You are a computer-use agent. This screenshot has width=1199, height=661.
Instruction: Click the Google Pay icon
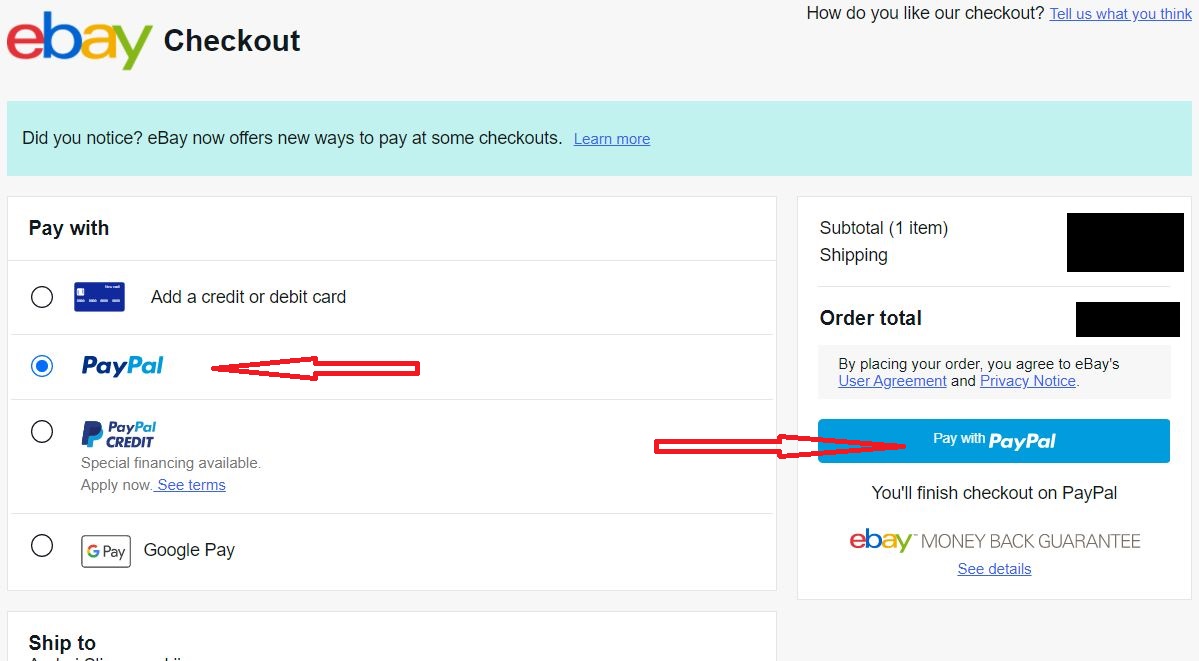point(106,551)
